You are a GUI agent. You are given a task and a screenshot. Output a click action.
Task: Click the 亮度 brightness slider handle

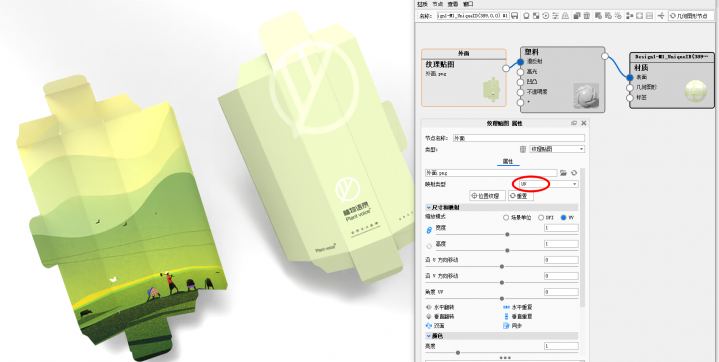click(458, 352)
